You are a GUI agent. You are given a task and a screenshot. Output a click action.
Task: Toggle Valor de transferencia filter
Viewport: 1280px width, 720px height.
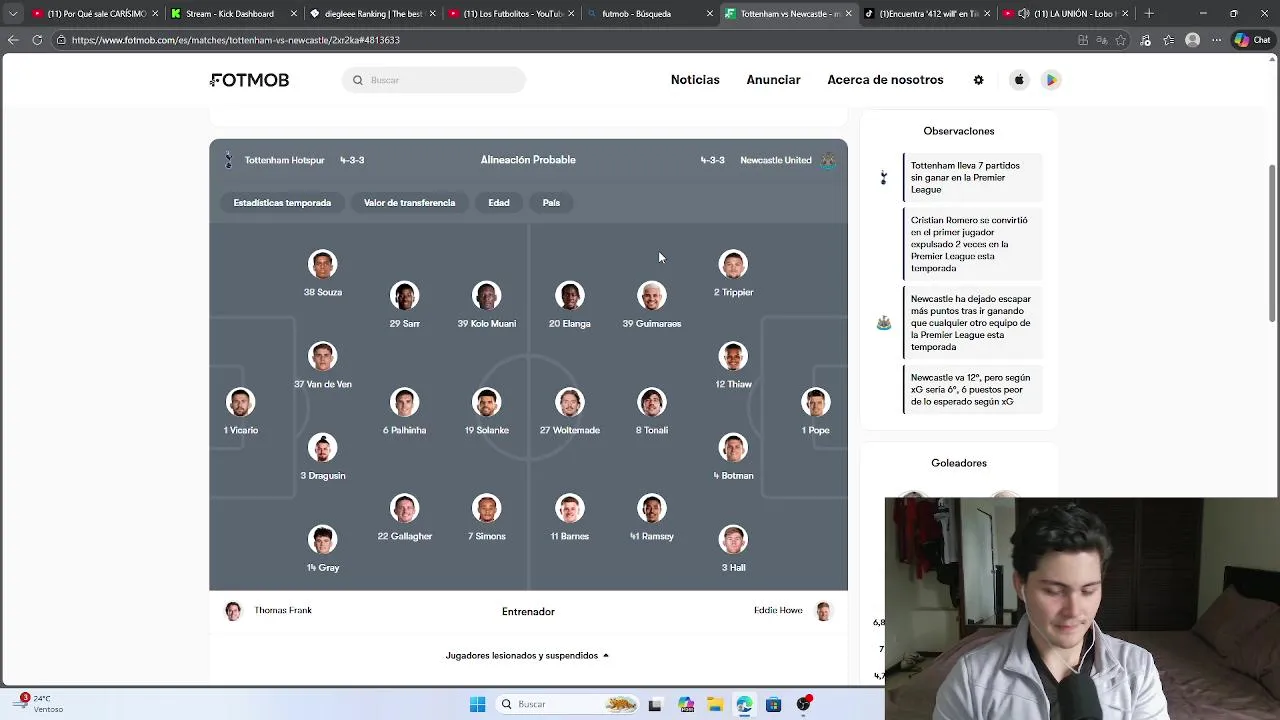click(409, 203)
